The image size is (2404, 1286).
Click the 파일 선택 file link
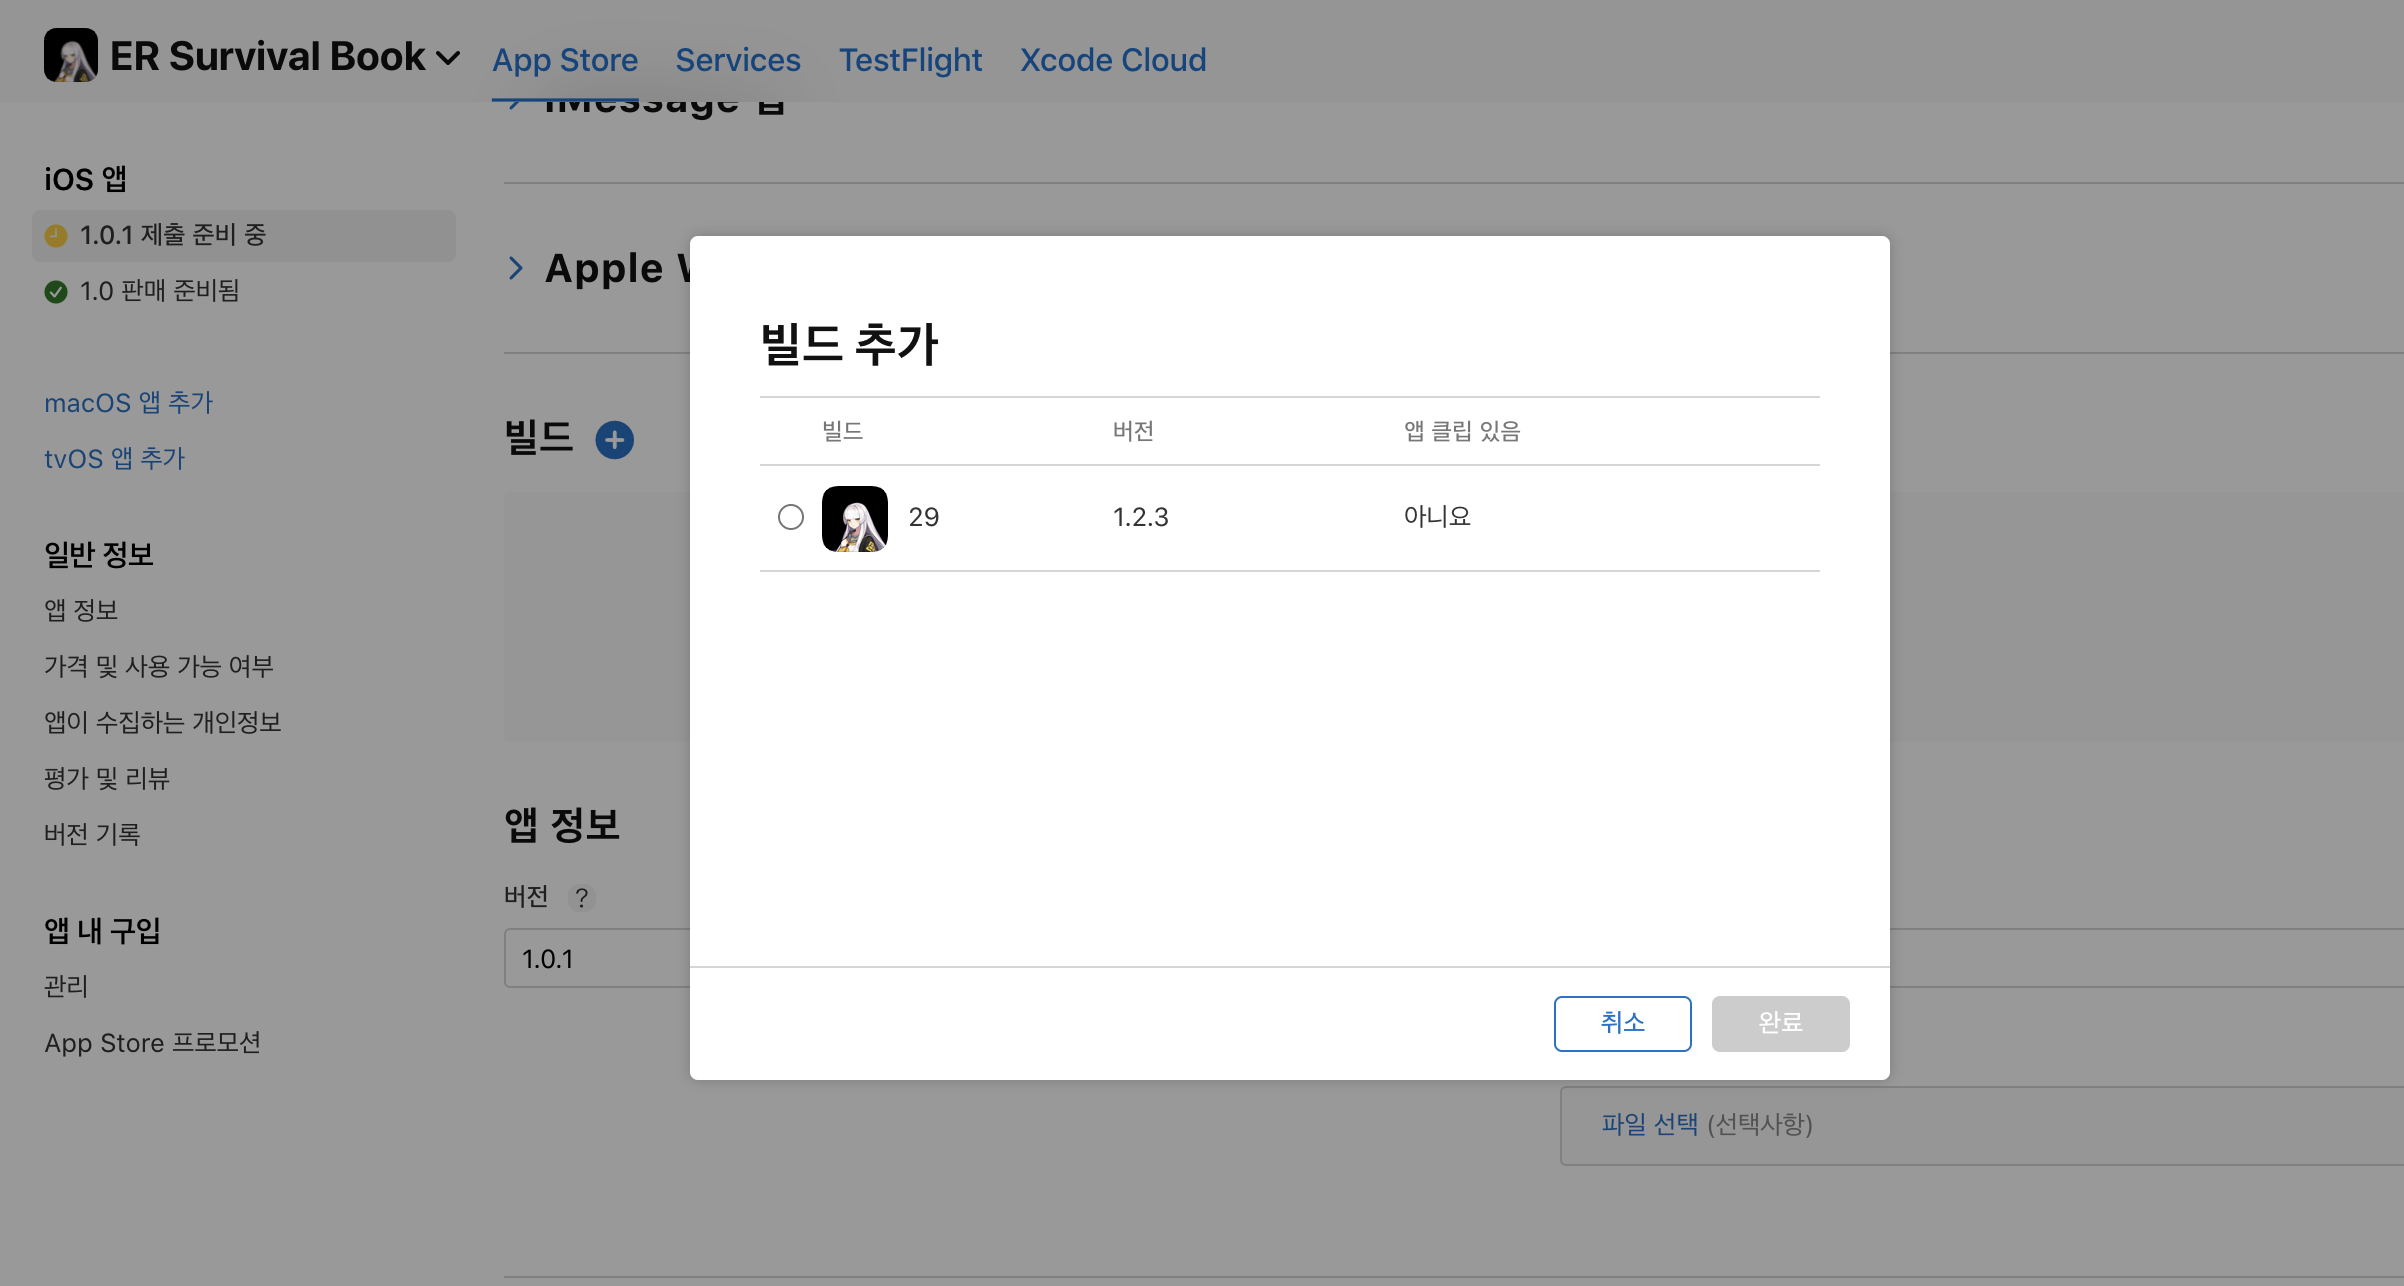pos(1649,1124)
